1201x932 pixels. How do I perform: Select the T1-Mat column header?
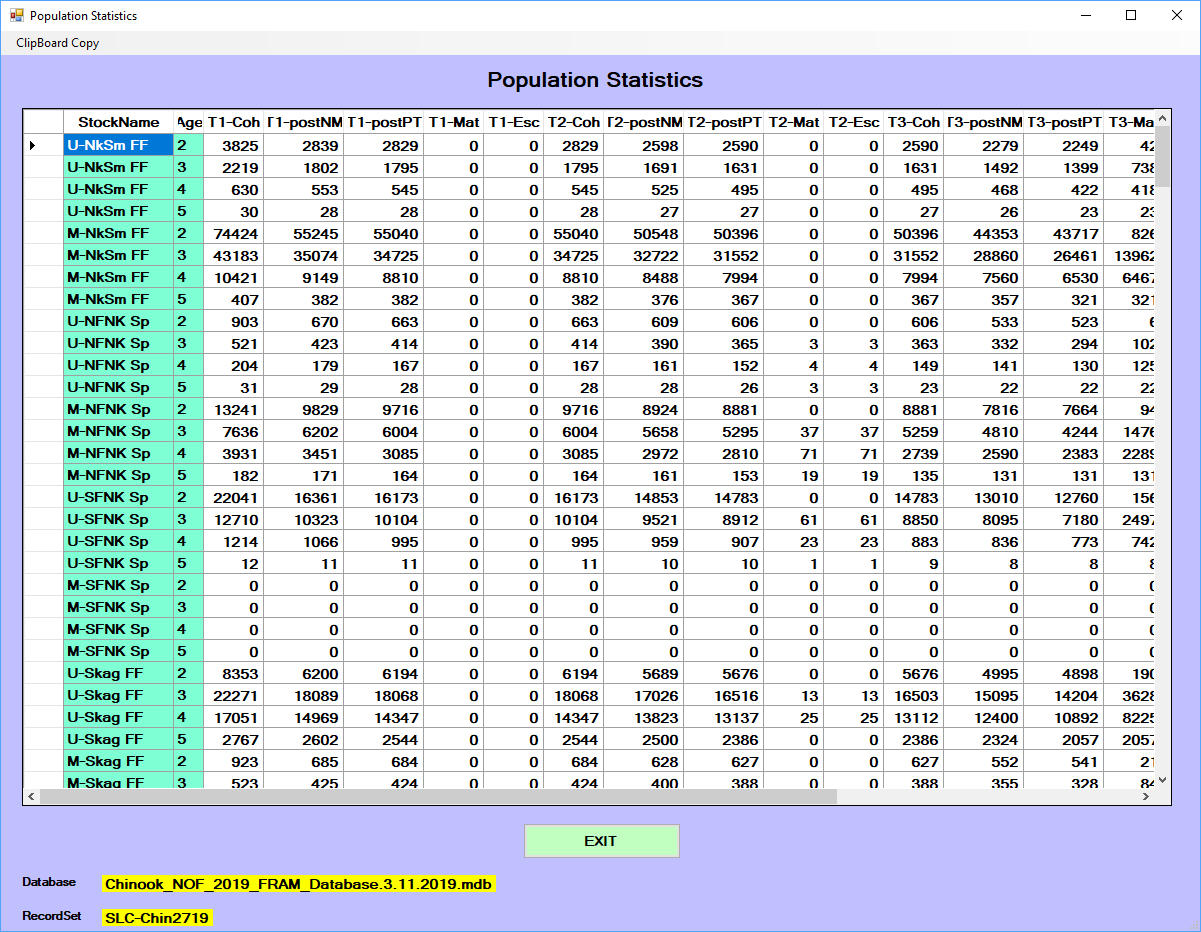click(x=453, y=122)
